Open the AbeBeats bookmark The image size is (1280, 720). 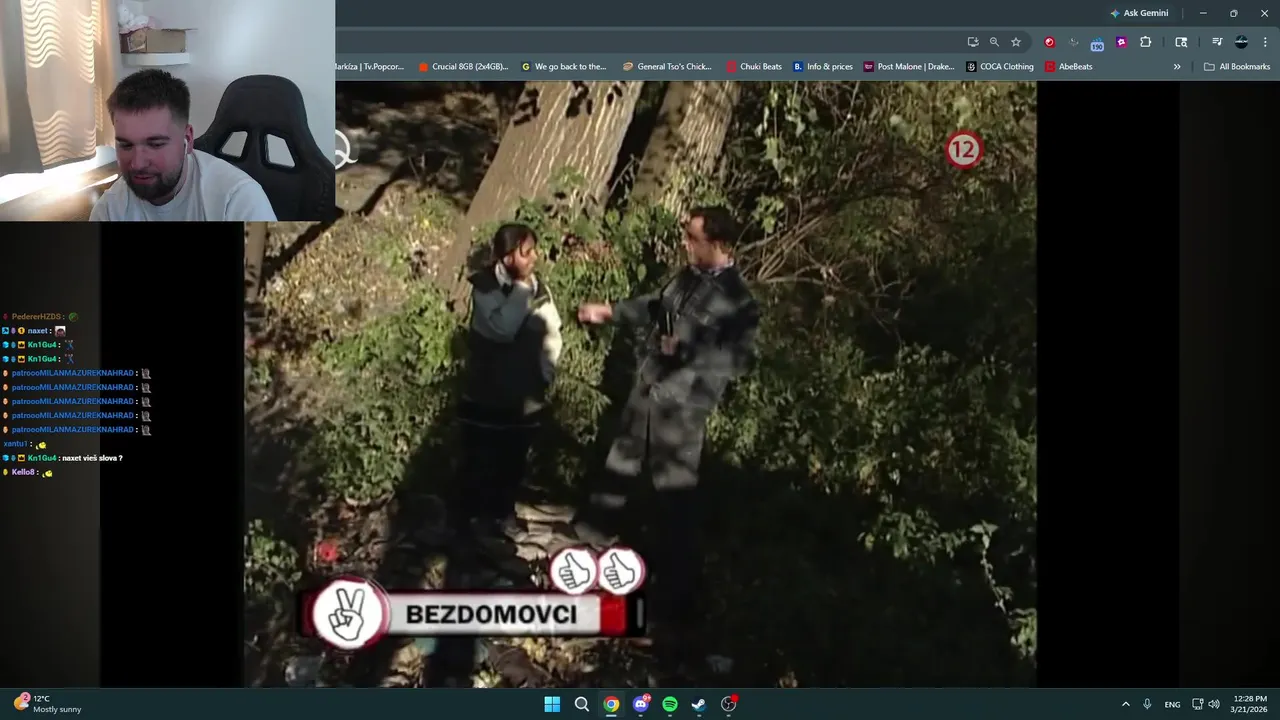[x=1068, y=67]
